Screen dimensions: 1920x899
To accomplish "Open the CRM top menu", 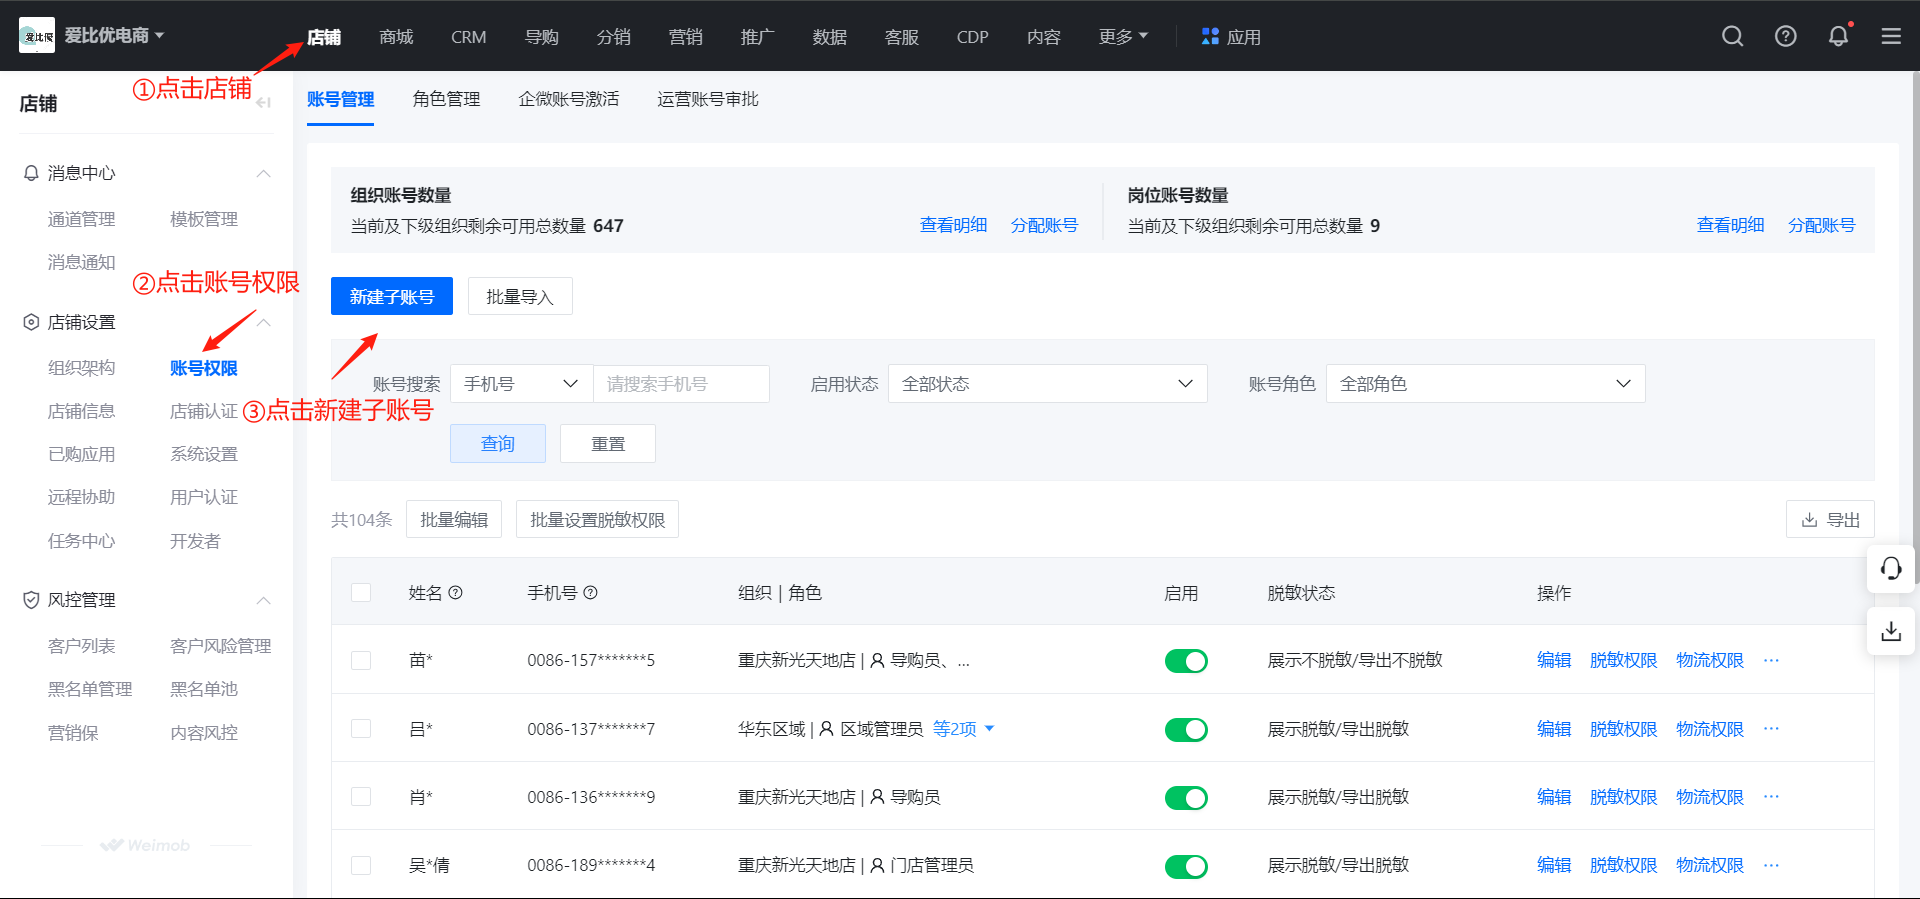I will (469, 36).
